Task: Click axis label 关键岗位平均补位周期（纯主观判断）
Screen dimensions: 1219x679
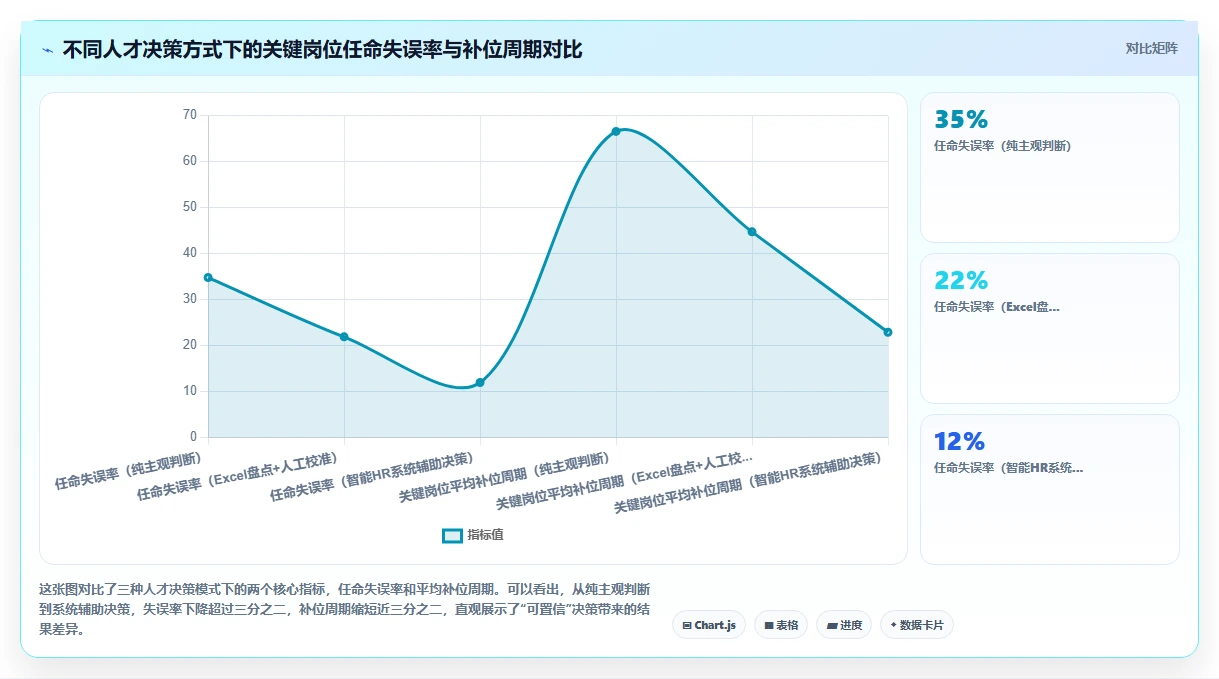Action: (505, 477)
